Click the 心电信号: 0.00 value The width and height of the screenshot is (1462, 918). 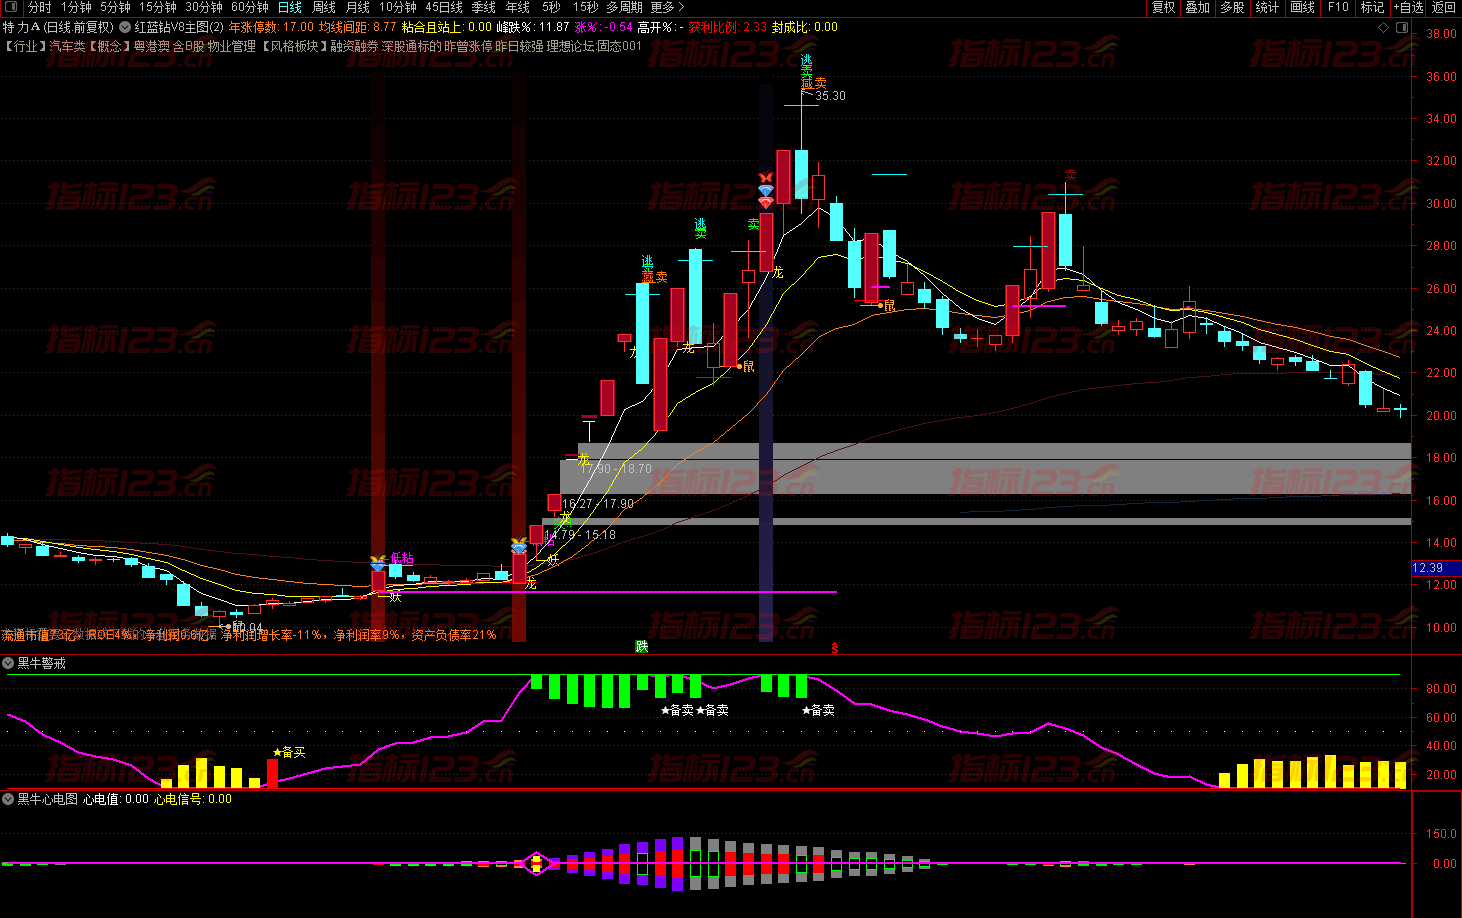point(192,799)
